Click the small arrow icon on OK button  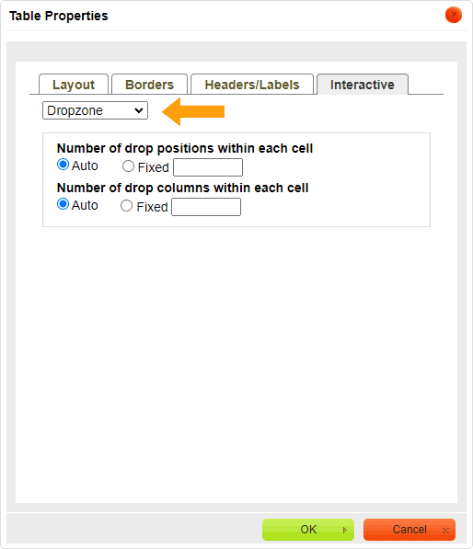click(x=345, y=530)
